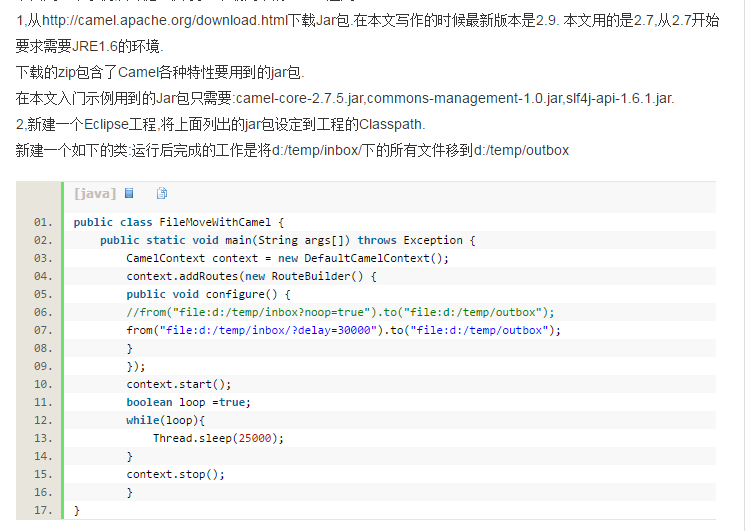Click the [java] language label
Image resolution: width=751 pixels, height=531 pixels.
click(95, 193)
